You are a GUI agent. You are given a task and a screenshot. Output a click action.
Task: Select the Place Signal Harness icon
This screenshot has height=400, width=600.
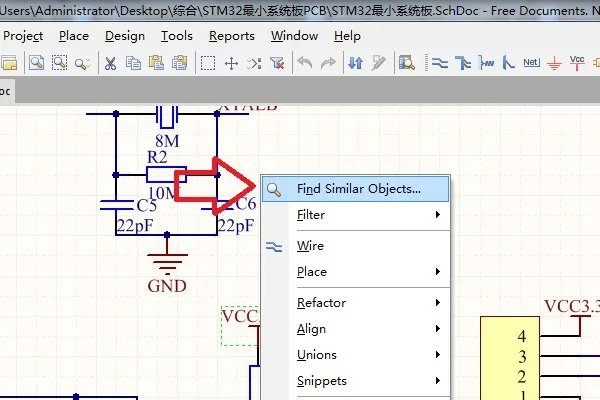tap(486, 63)
